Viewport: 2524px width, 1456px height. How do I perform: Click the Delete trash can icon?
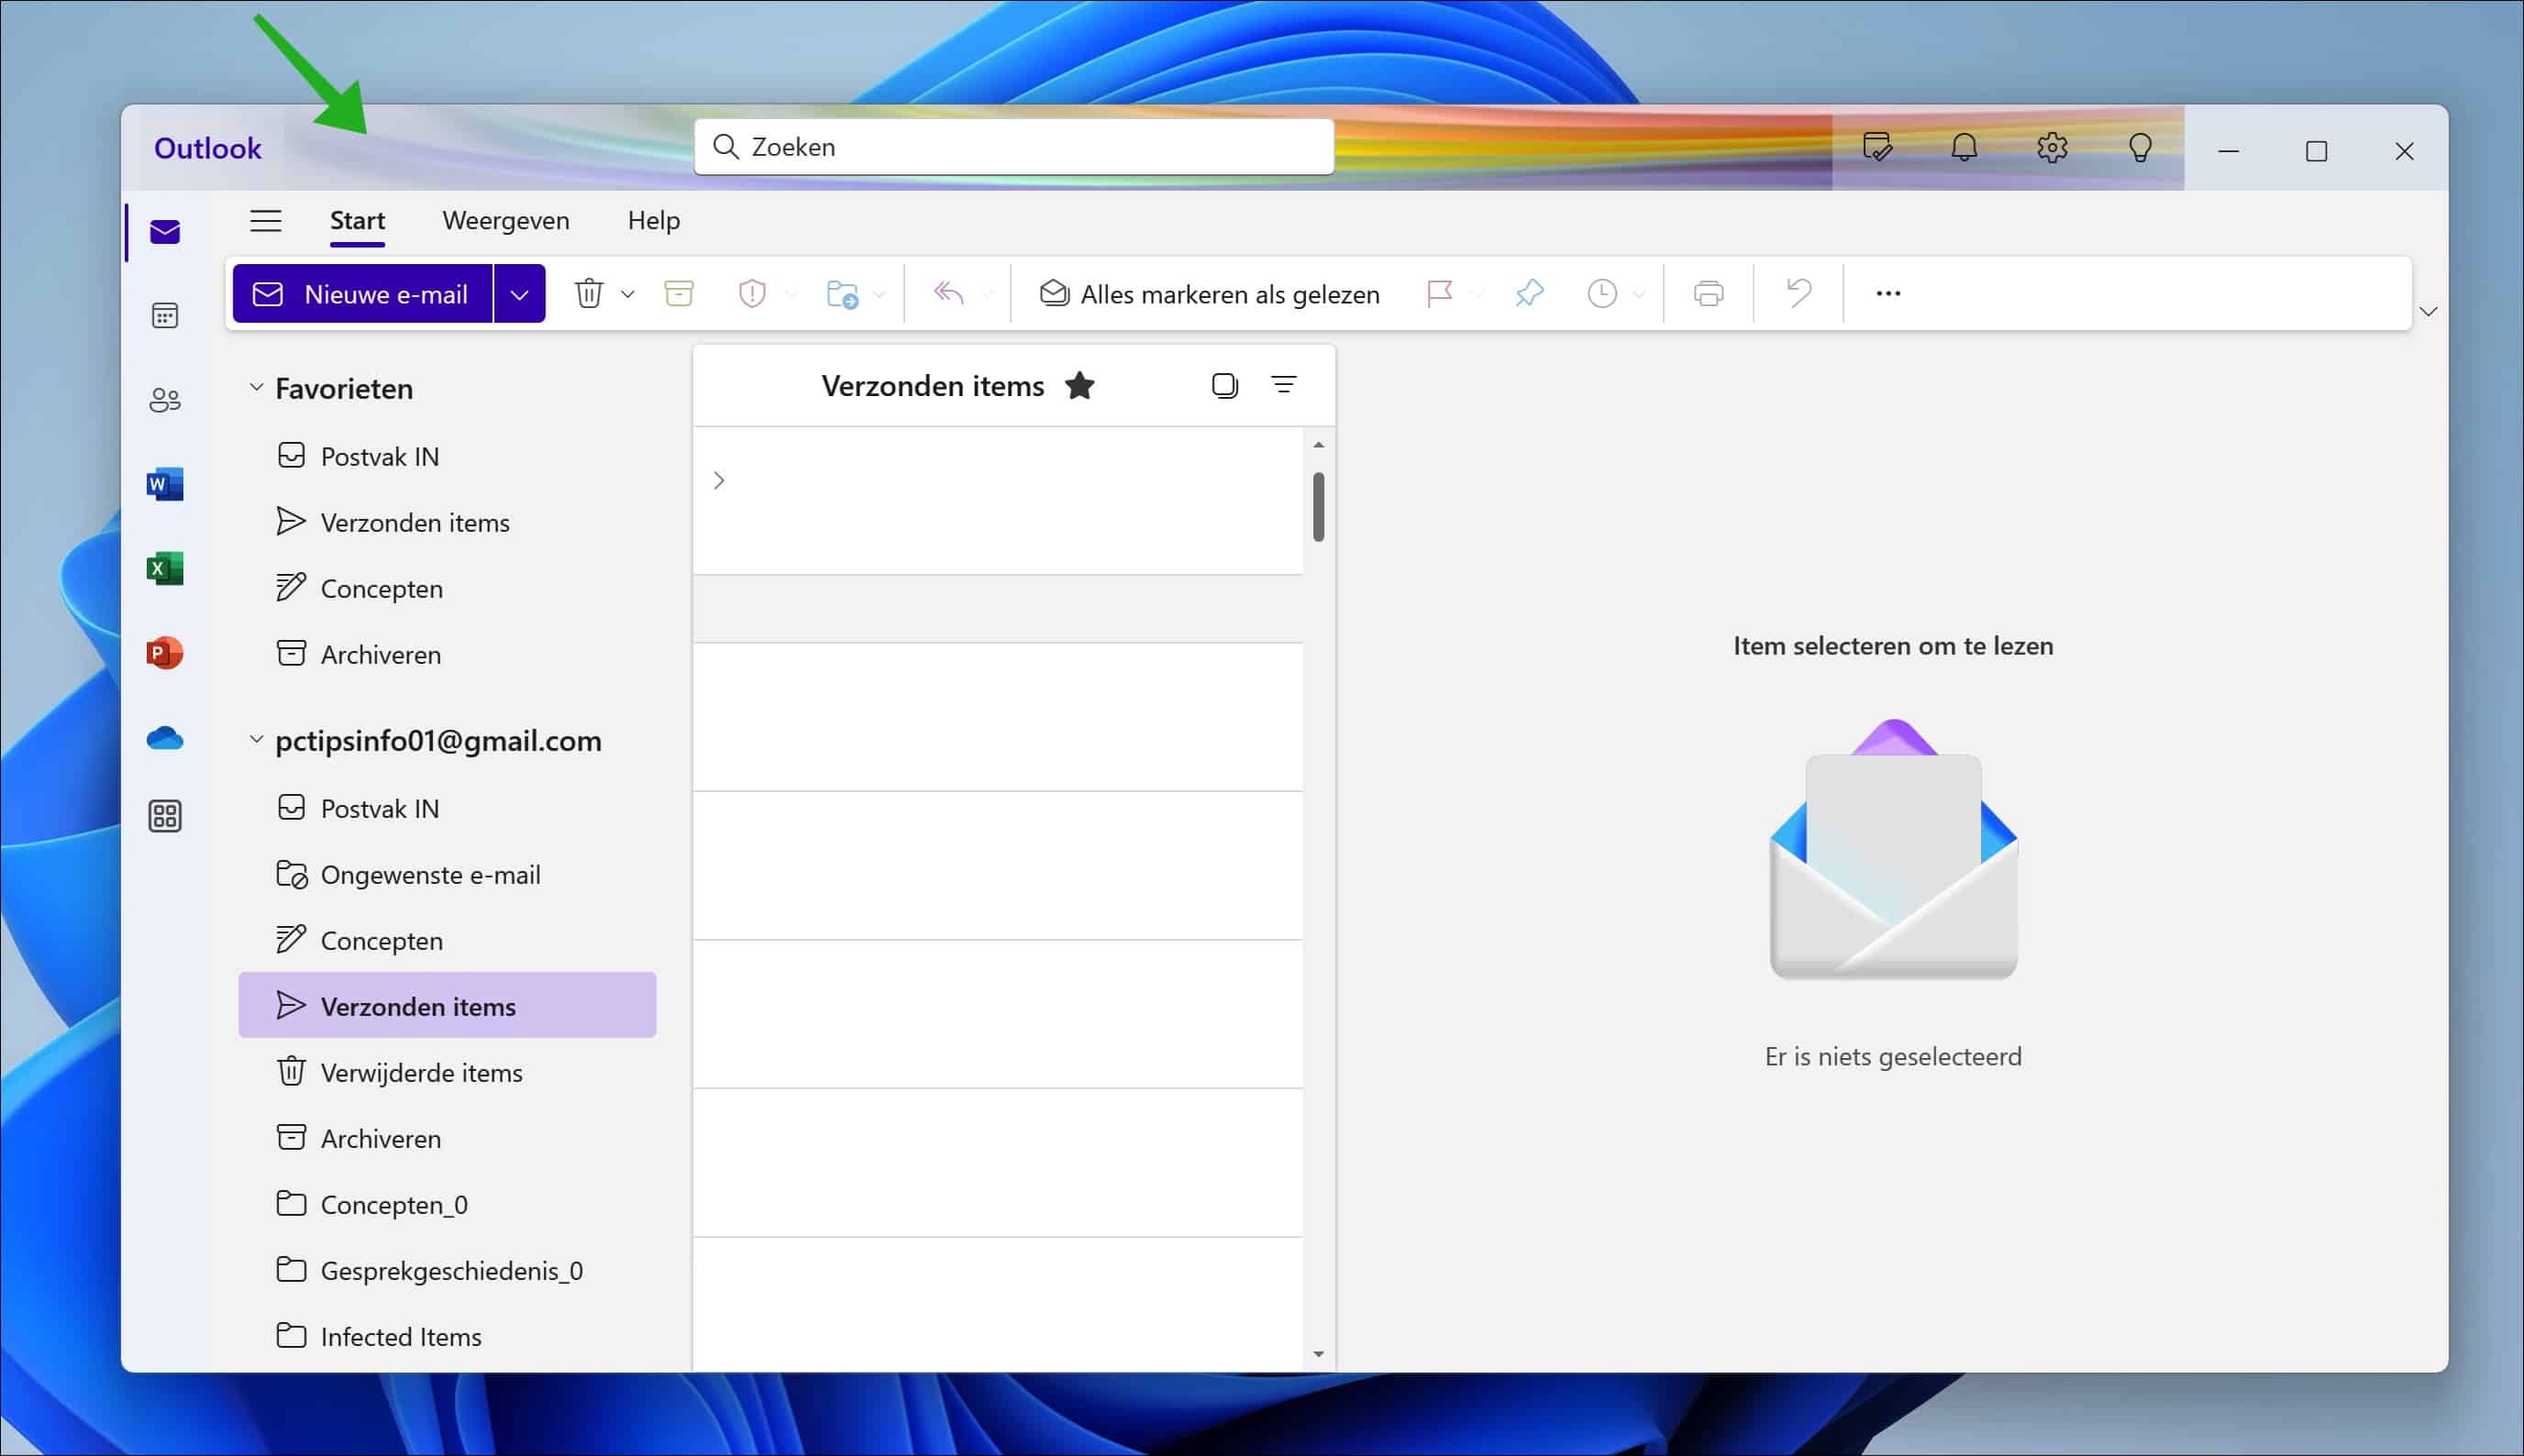(x=589, y=293)
